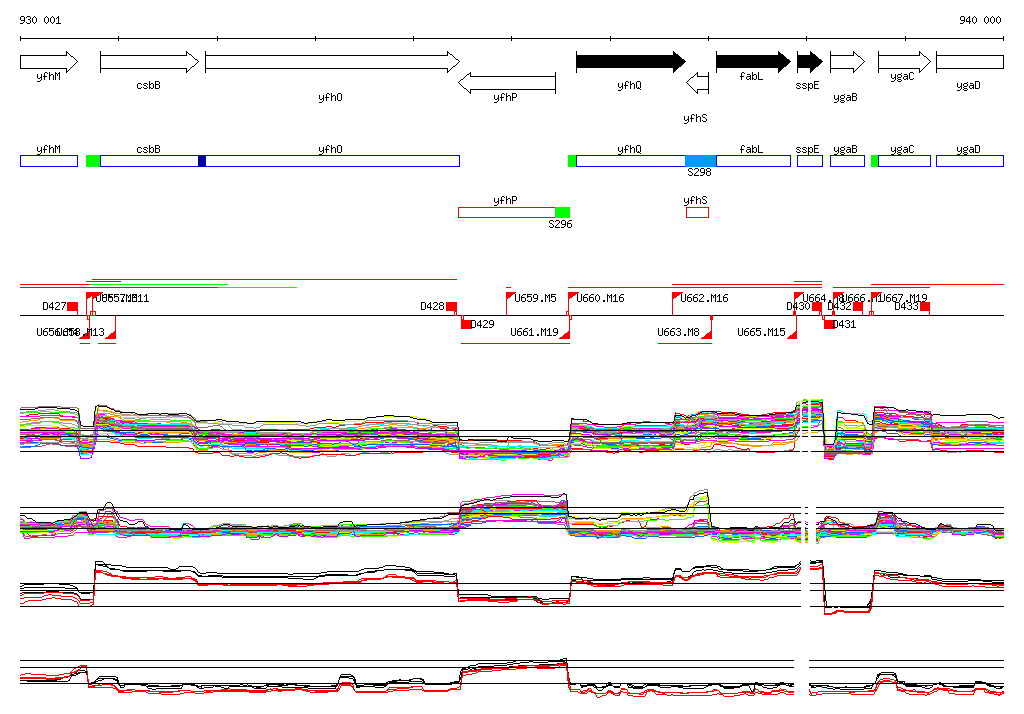Select the U665.M15 lower-strand flag marker

pos(792,334)
